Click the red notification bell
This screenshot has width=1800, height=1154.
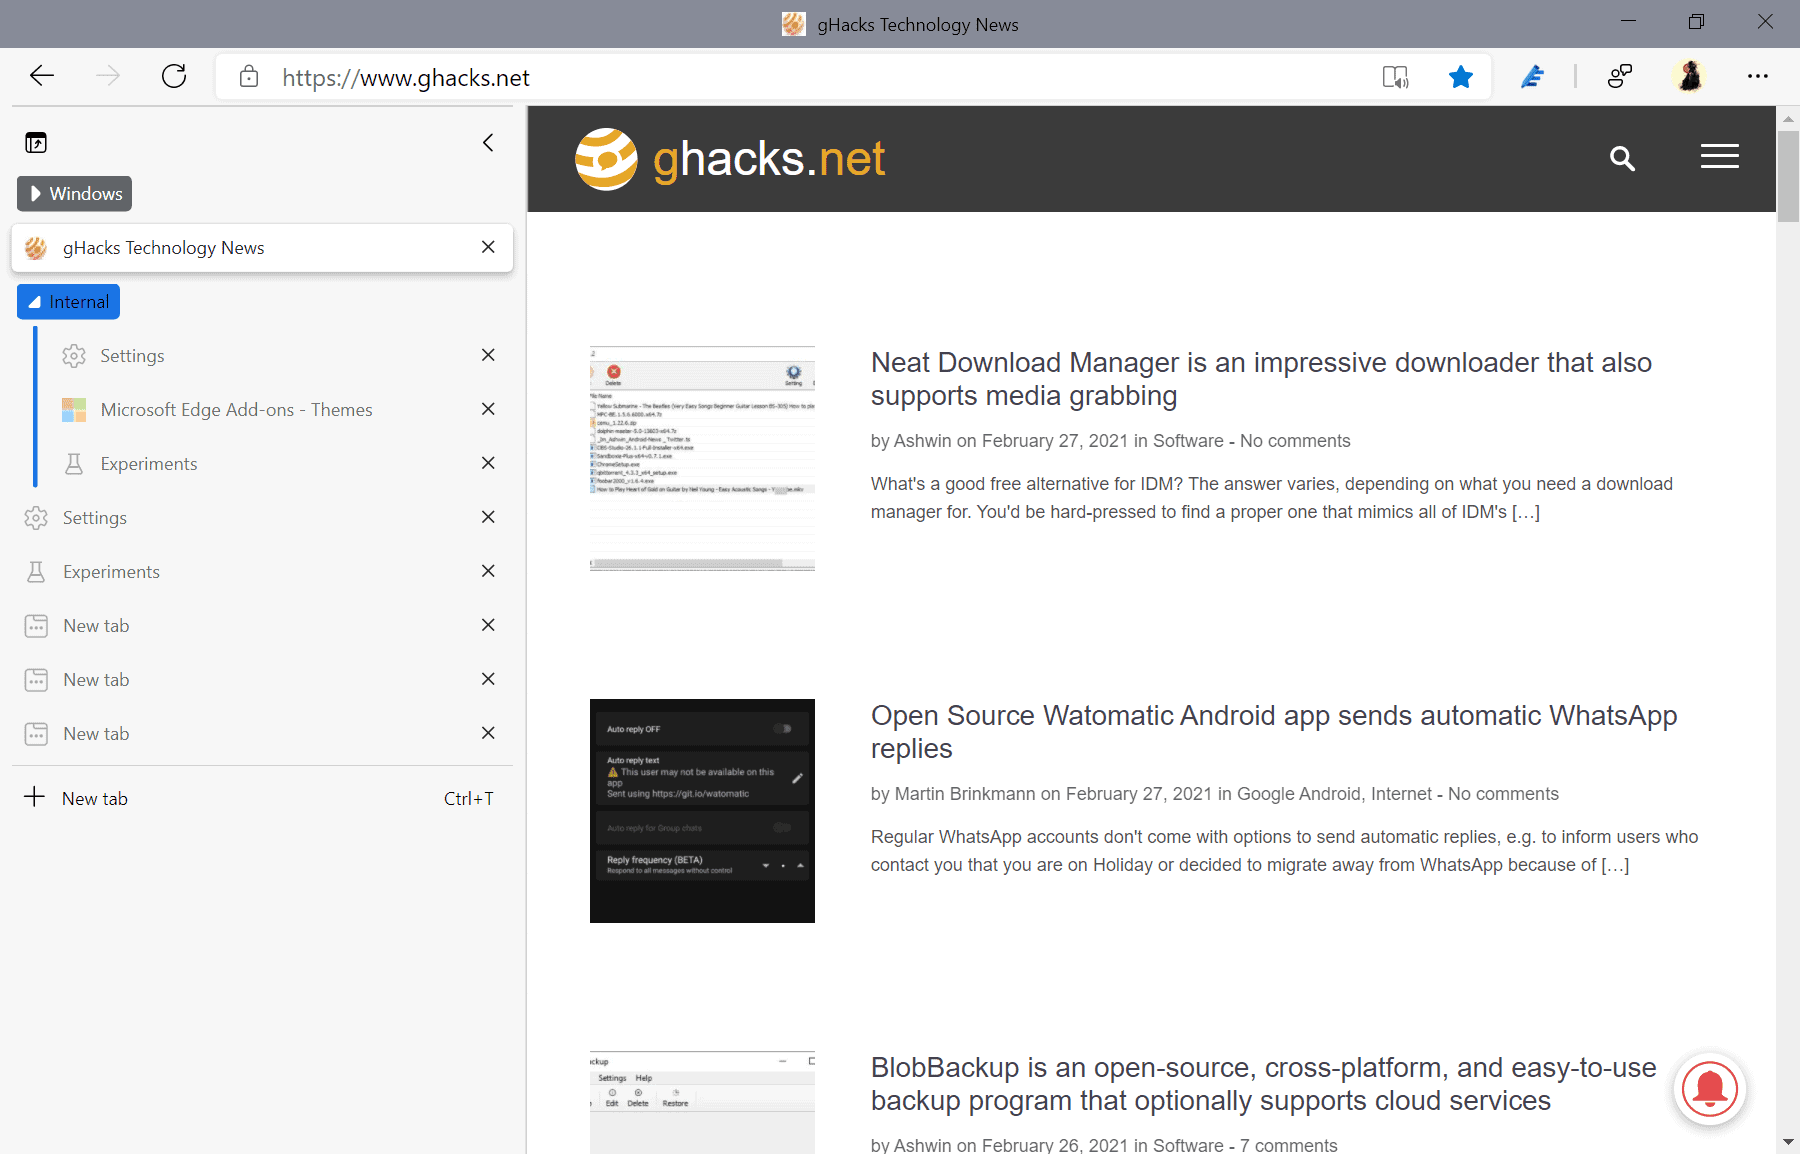coord(1710,1089)
